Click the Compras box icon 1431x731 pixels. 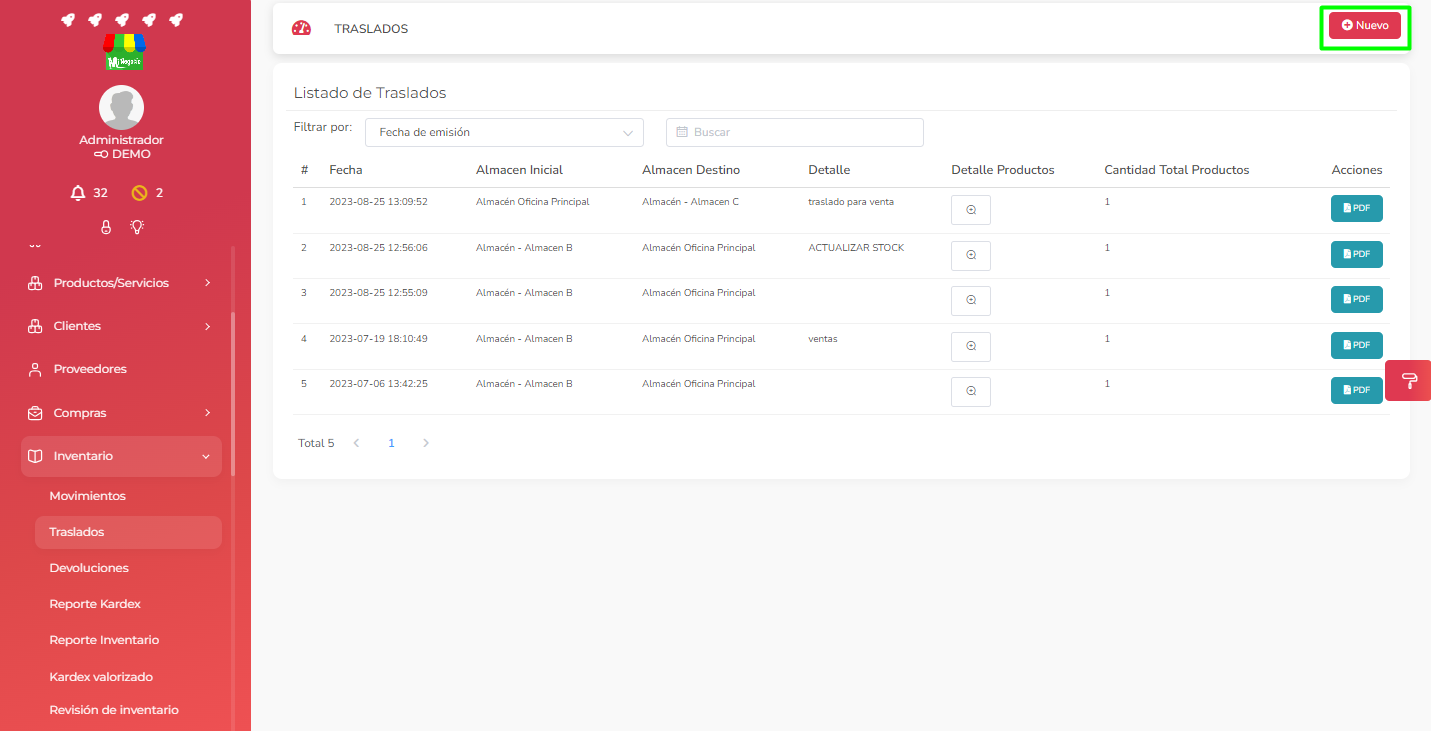(35, 413)
